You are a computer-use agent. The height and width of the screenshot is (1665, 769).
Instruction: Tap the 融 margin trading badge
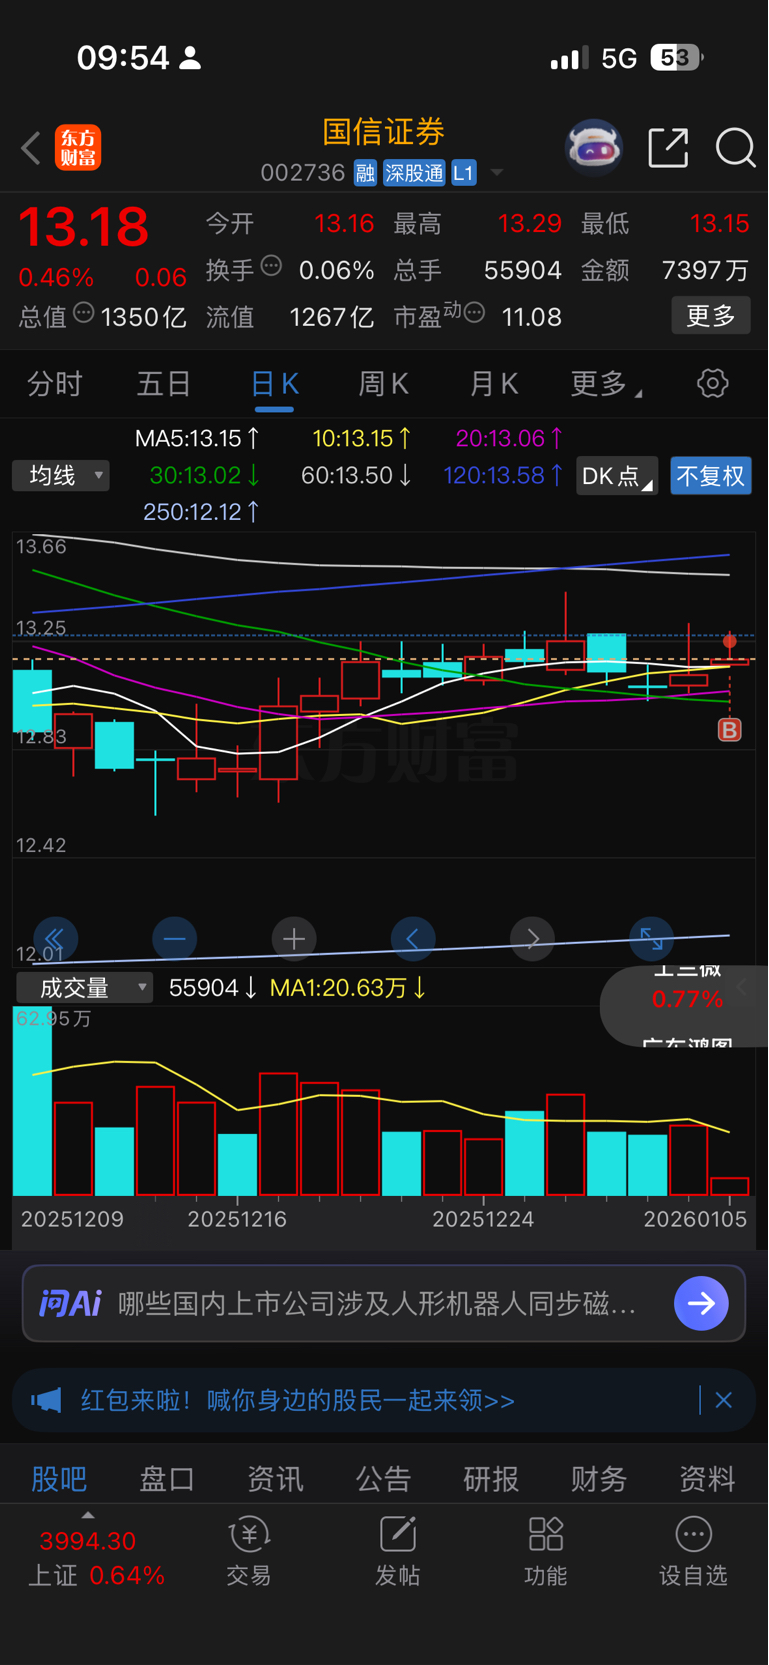click(x=365, y=173)
